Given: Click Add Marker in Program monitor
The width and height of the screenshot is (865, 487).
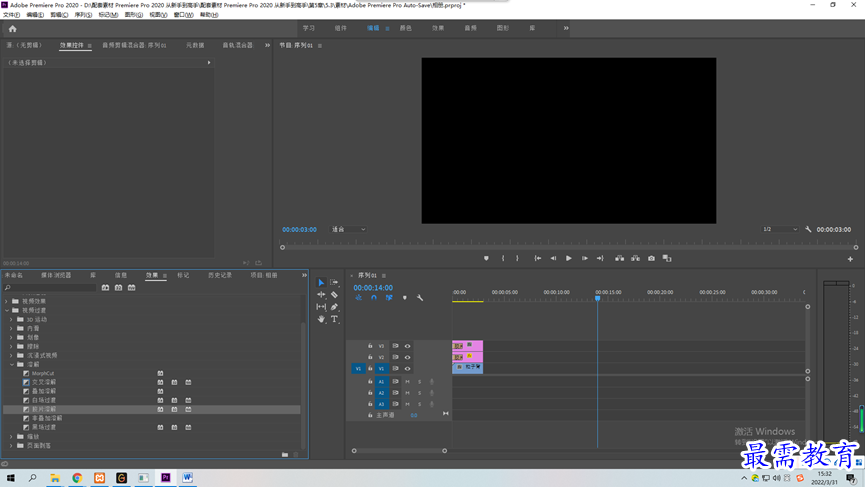Looking at the screenshot, I should (x=486, y=258).
